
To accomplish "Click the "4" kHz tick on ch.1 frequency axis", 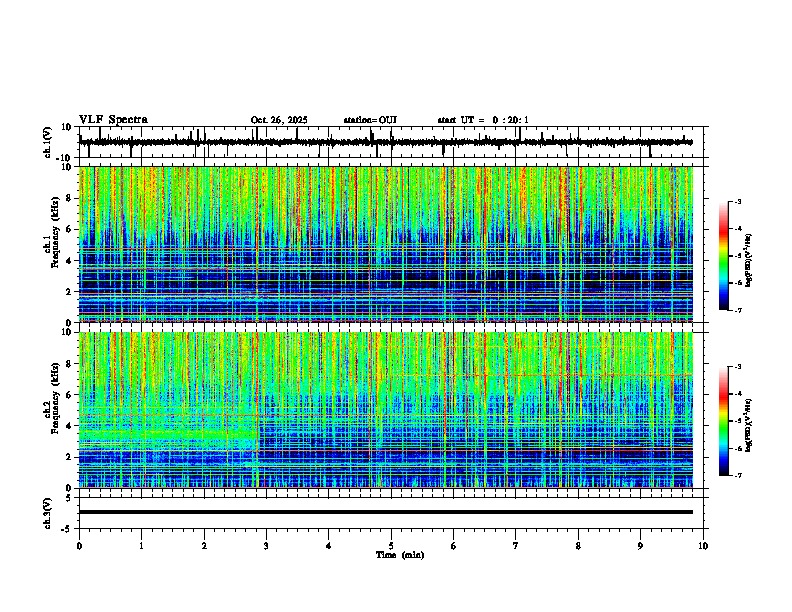I will [x=69, y=260].
